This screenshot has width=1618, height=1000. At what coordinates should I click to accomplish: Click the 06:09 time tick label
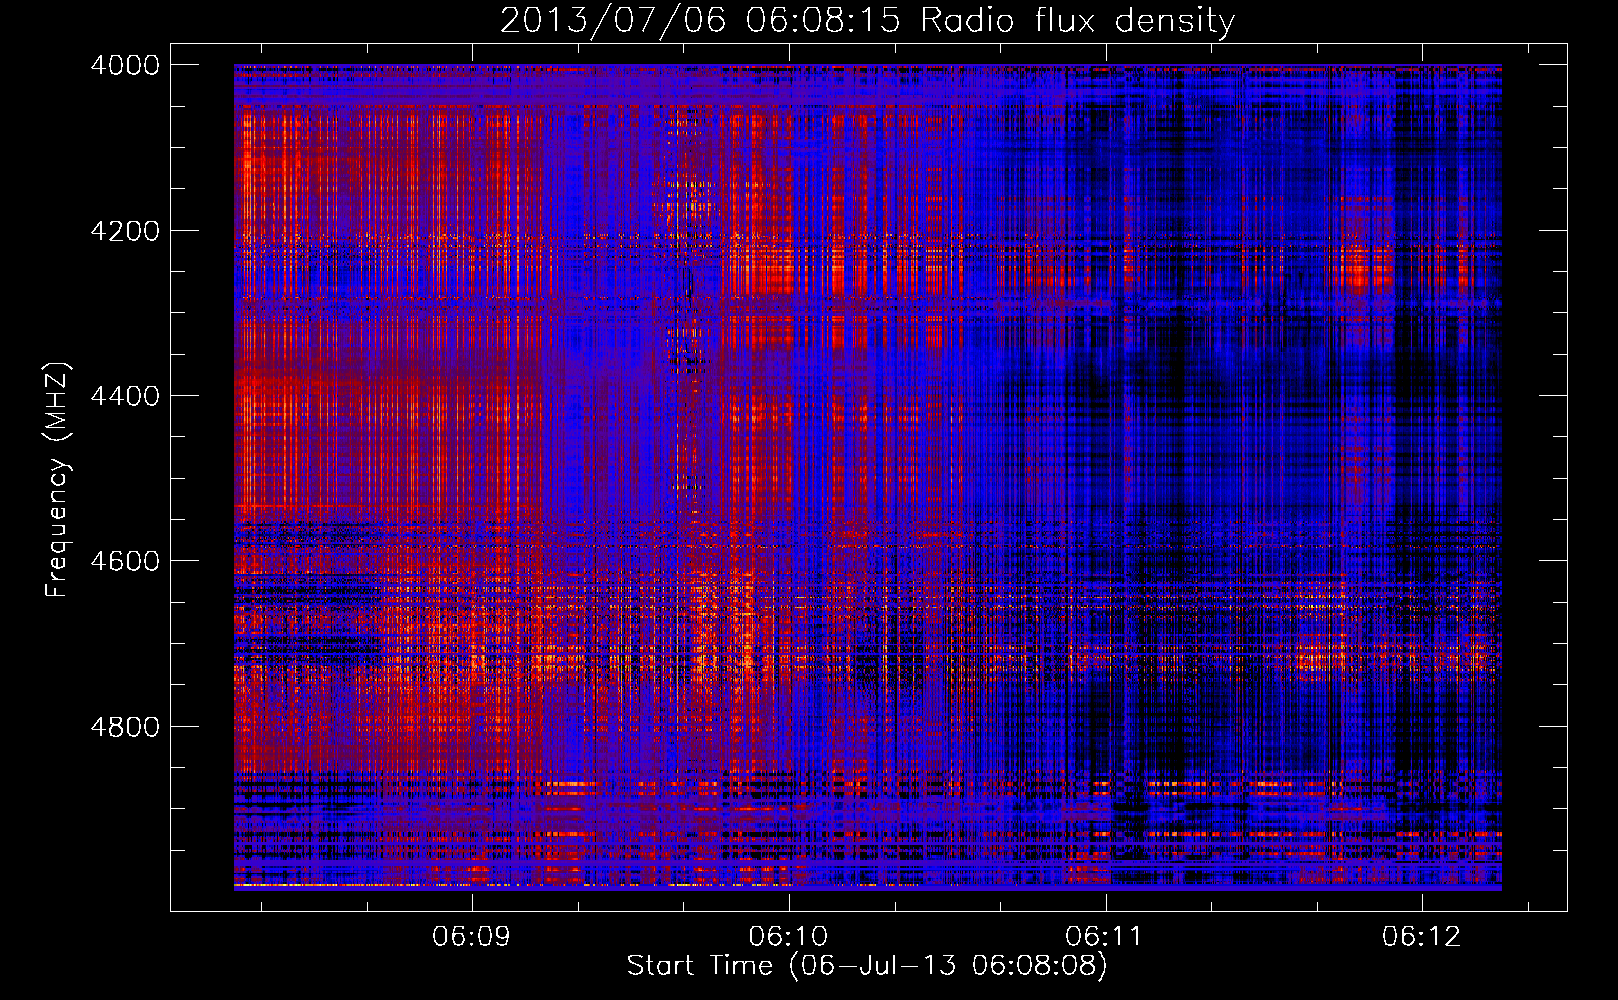pos(471,936)
